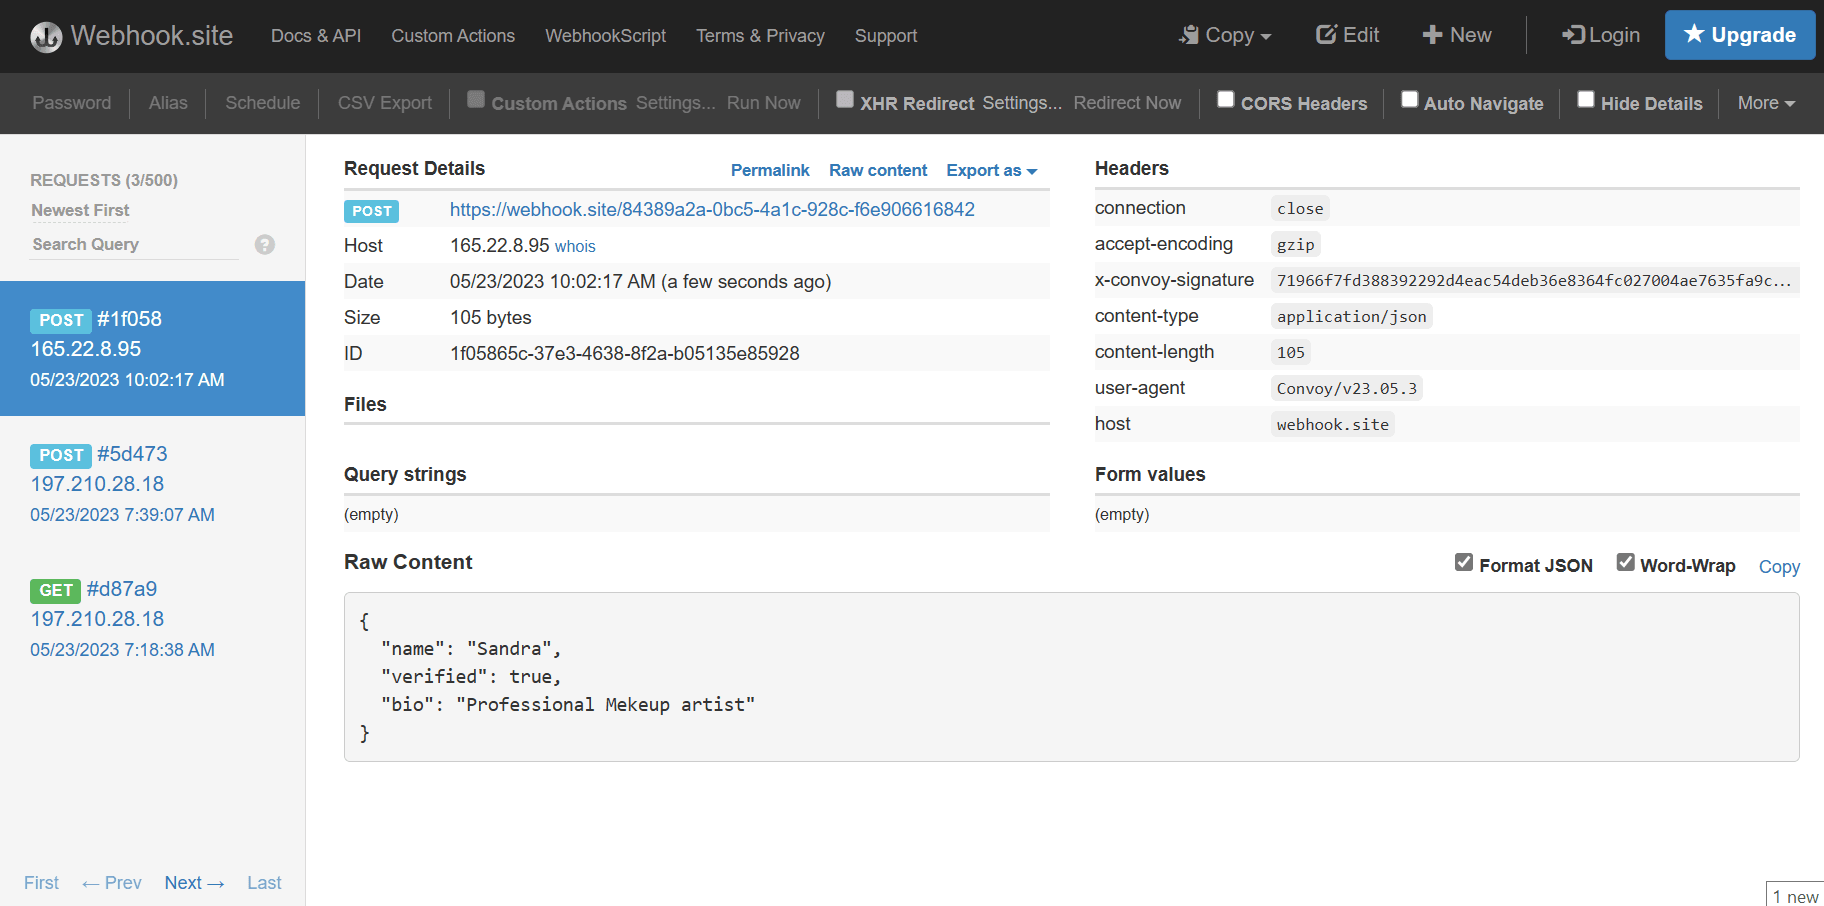1824x906 pixels.
Task: Toggle the Auto Navigate checkbox
Action: (1409, 99)
